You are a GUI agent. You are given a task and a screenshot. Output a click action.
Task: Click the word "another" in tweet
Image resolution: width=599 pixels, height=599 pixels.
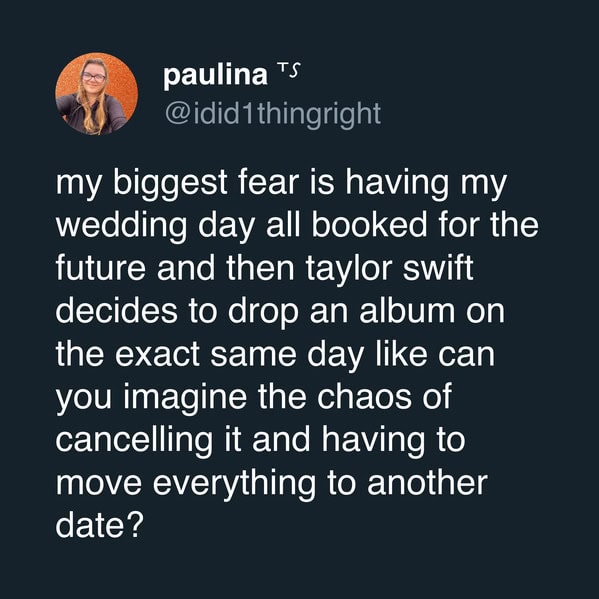427,484
